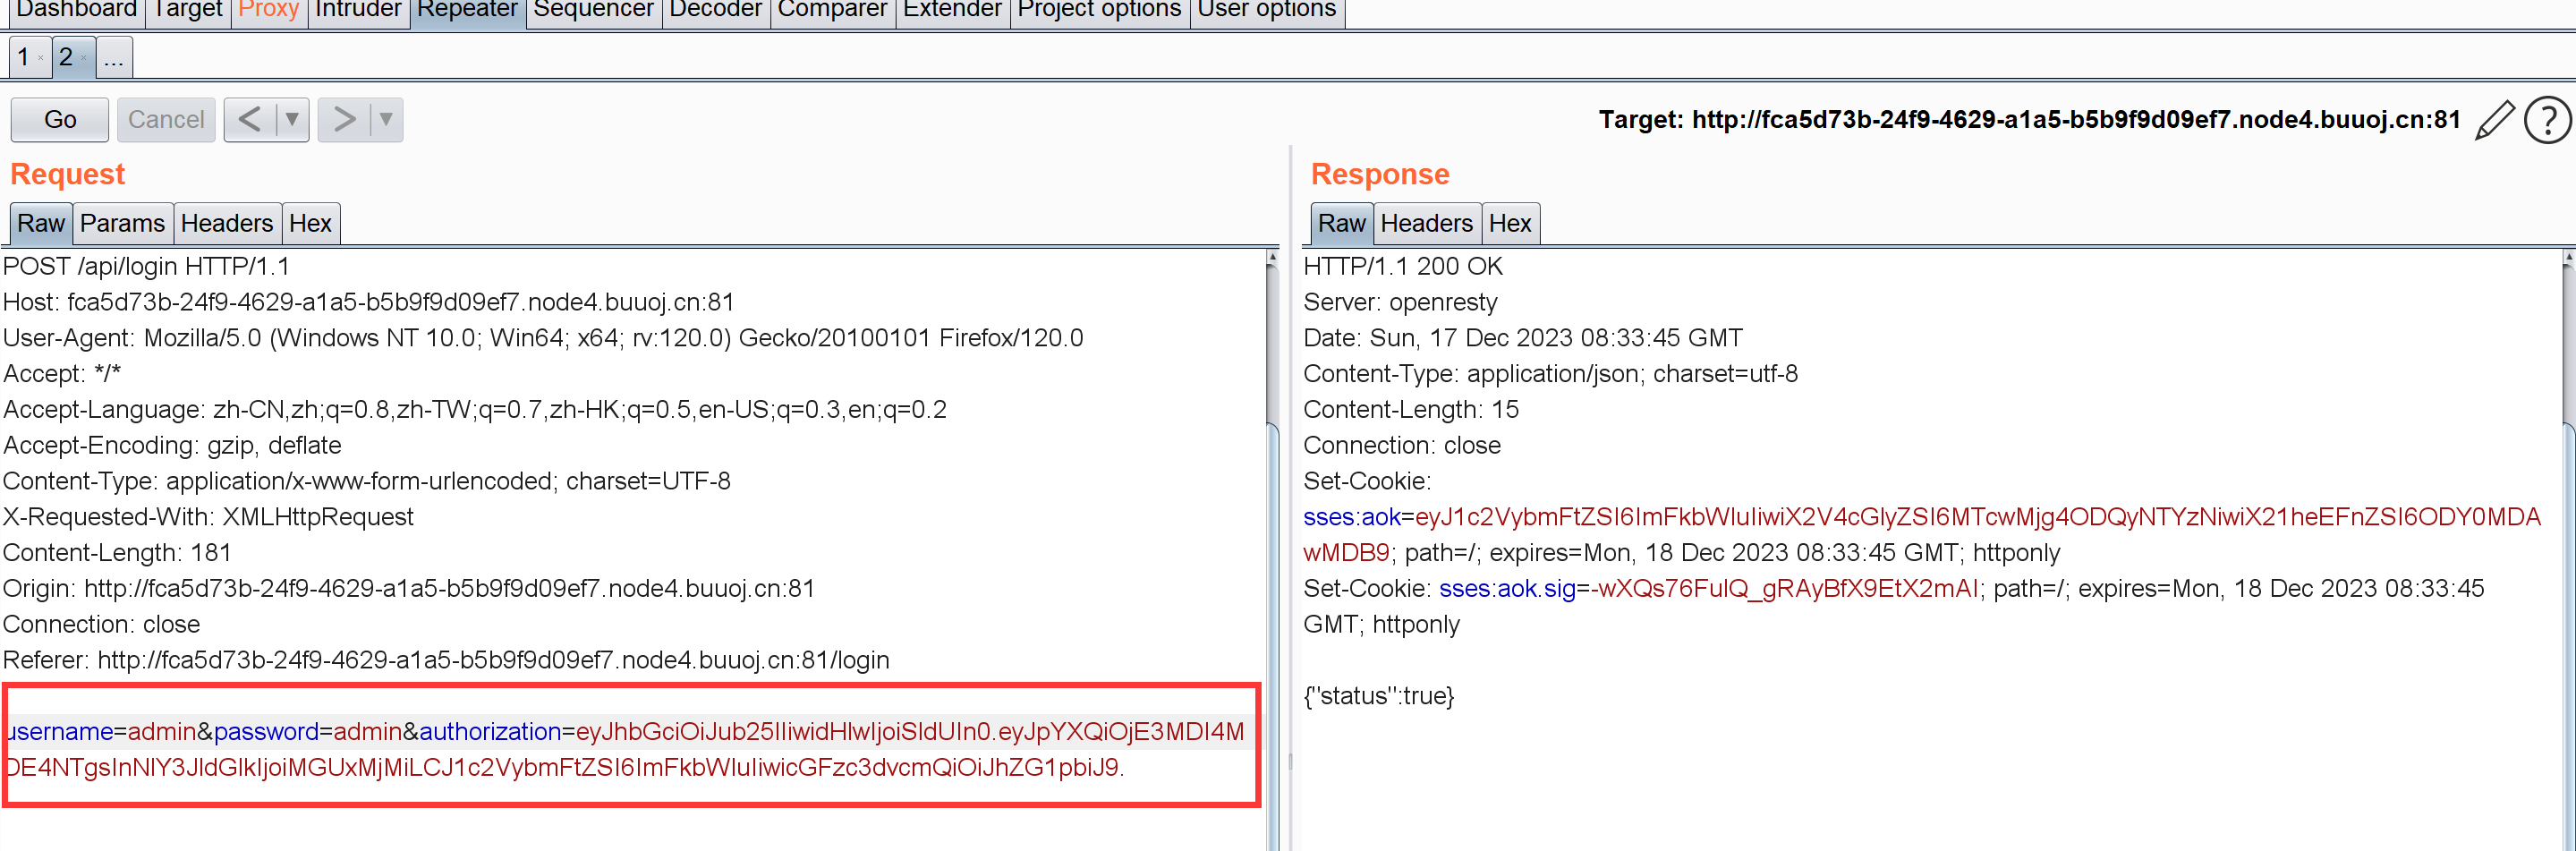The image size is (2576, 851).
Task: Click the authorization parameter name in body
Action: (x=490, y=732)
